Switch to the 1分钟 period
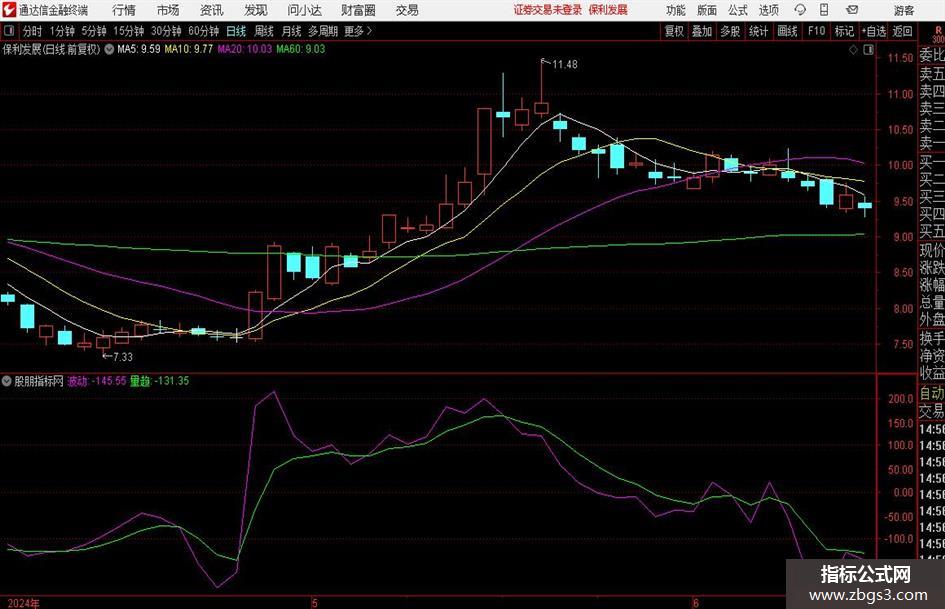The image size is (945, 609). pos(62,31)
